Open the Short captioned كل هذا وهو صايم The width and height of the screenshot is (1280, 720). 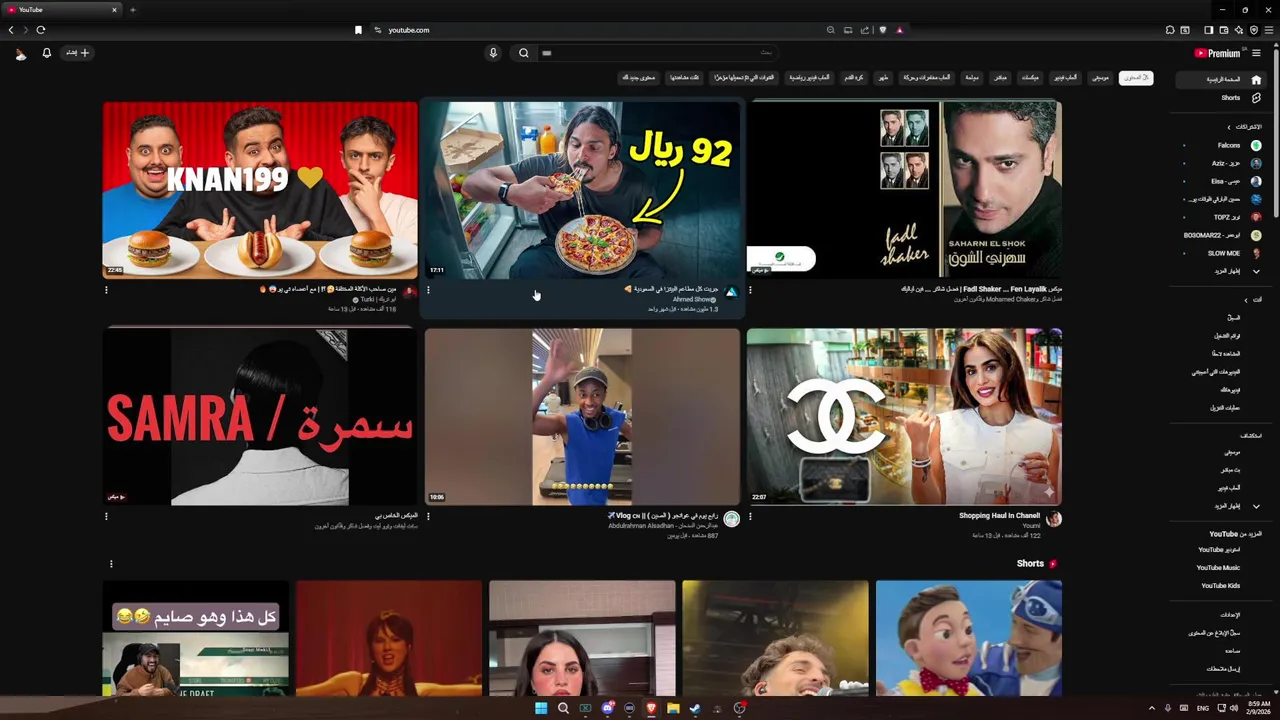click(195, 638)
